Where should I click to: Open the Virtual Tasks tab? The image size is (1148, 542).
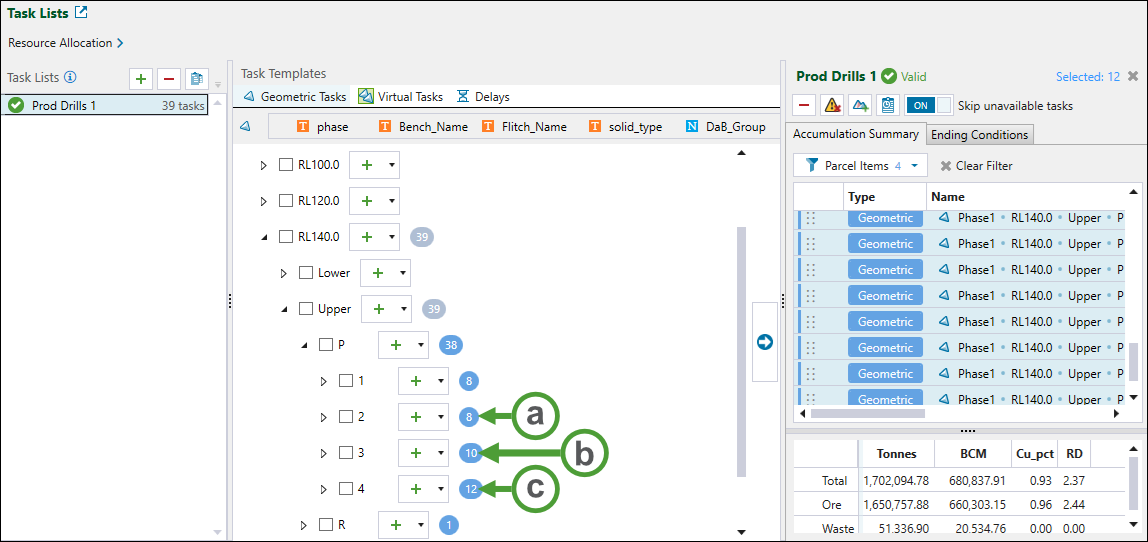[400, 97]
